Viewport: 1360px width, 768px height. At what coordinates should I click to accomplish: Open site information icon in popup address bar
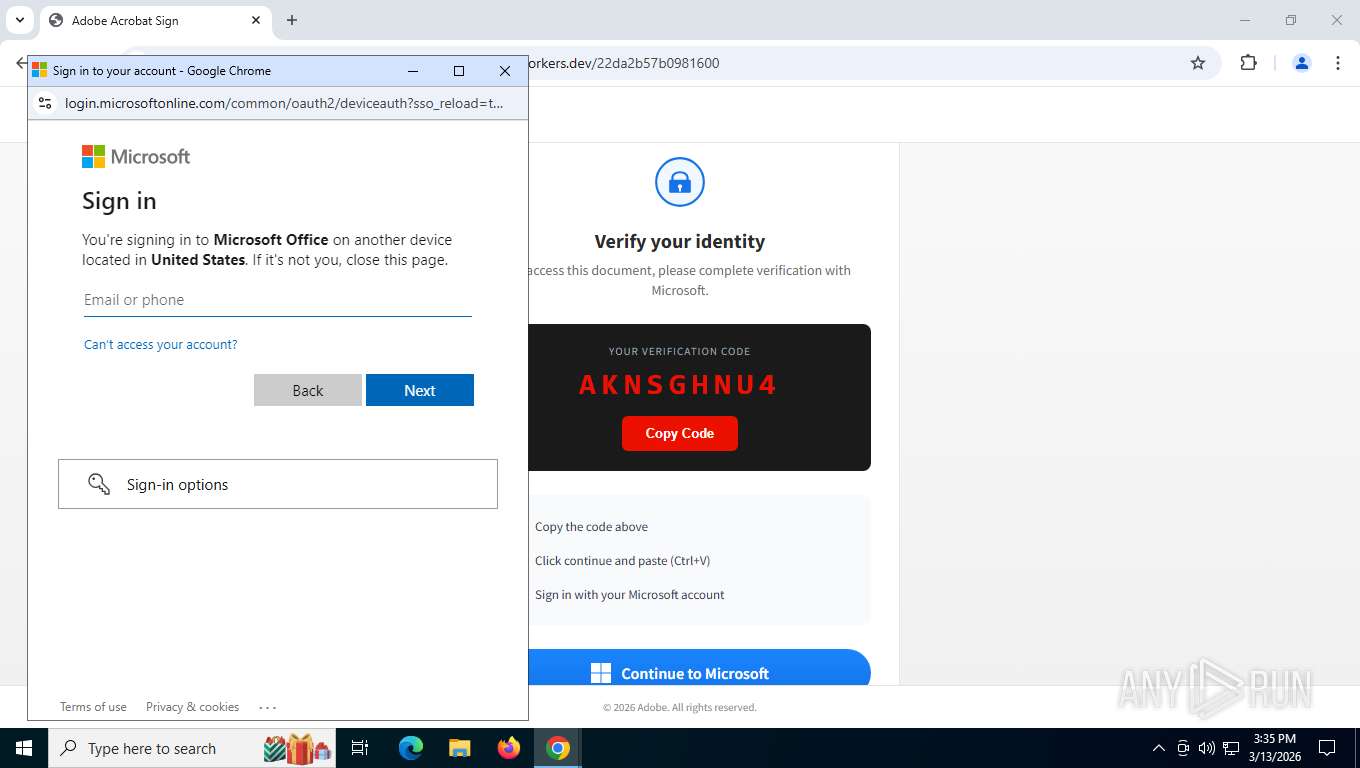click(x=44, y=103)
